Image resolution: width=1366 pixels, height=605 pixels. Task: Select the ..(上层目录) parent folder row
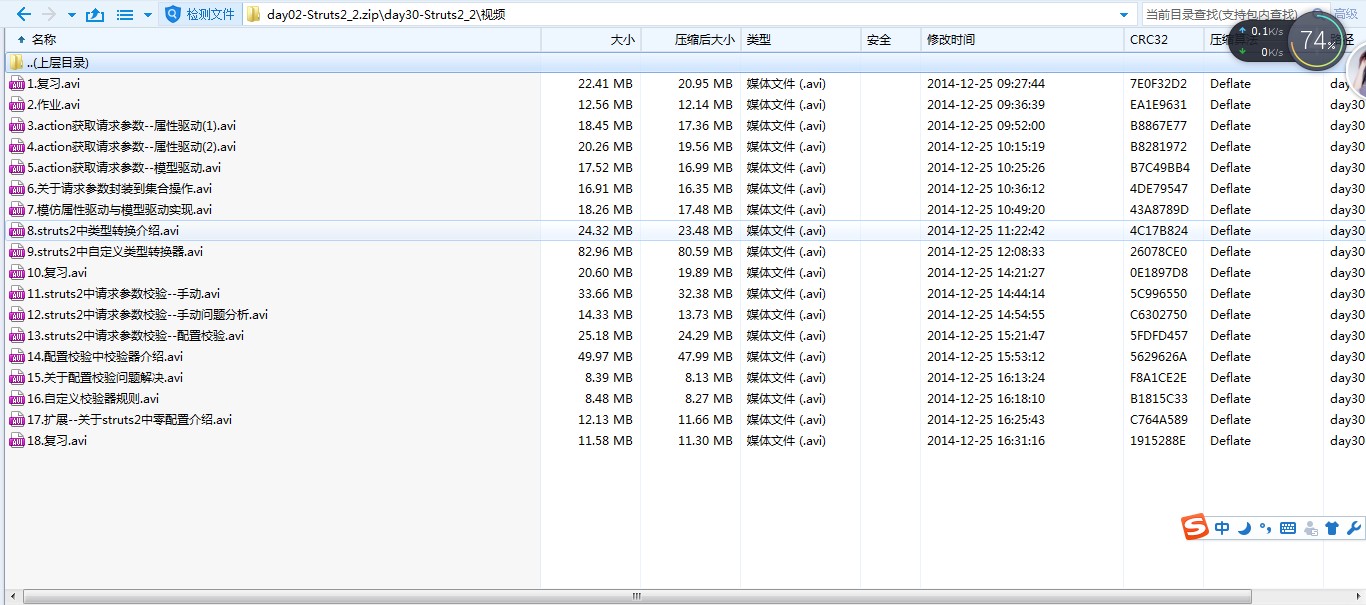683,62
